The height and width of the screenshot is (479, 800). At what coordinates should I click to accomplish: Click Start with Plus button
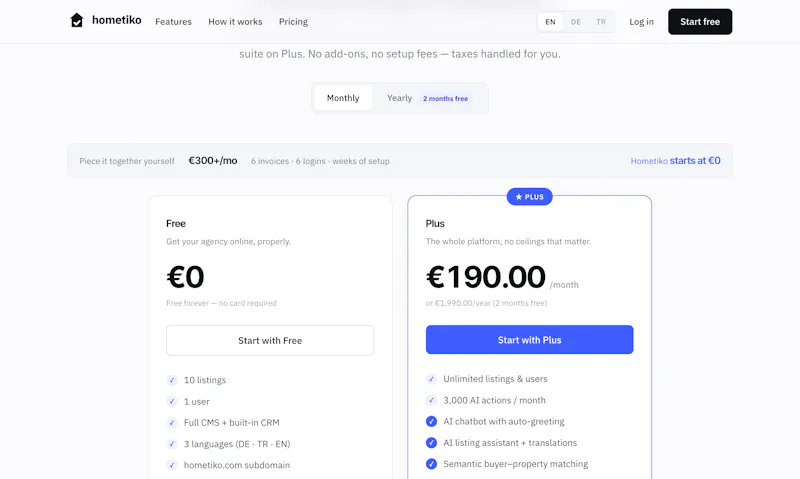tap(530, 340)
